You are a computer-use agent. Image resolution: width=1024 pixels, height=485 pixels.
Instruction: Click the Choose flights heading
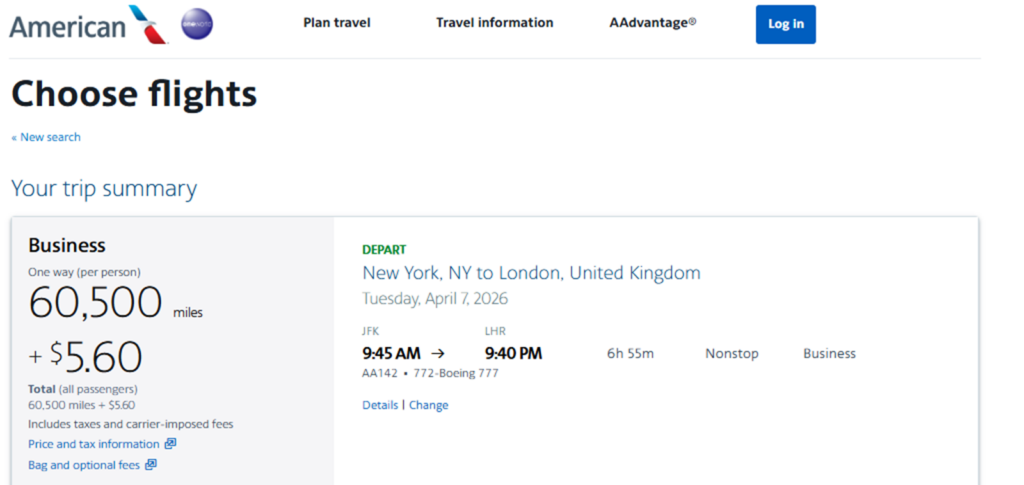[x=135, y=93]
